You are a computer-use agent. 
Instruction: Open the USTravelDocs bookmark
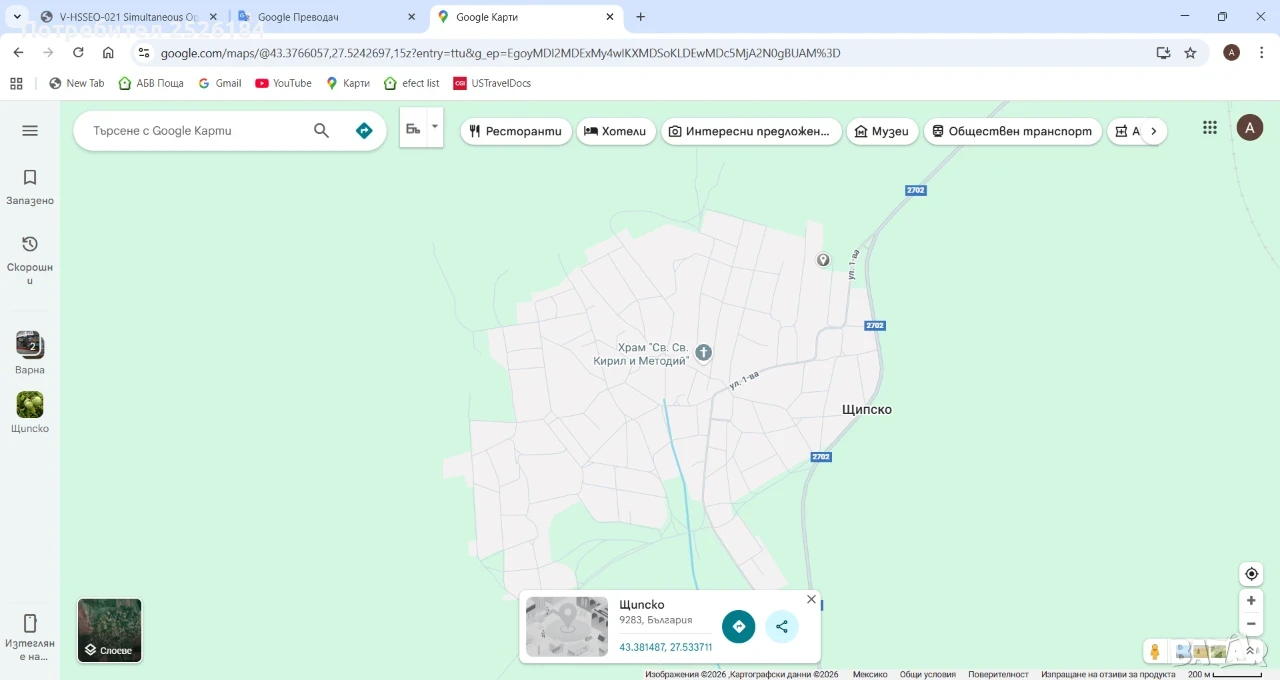tap(492, 83)
